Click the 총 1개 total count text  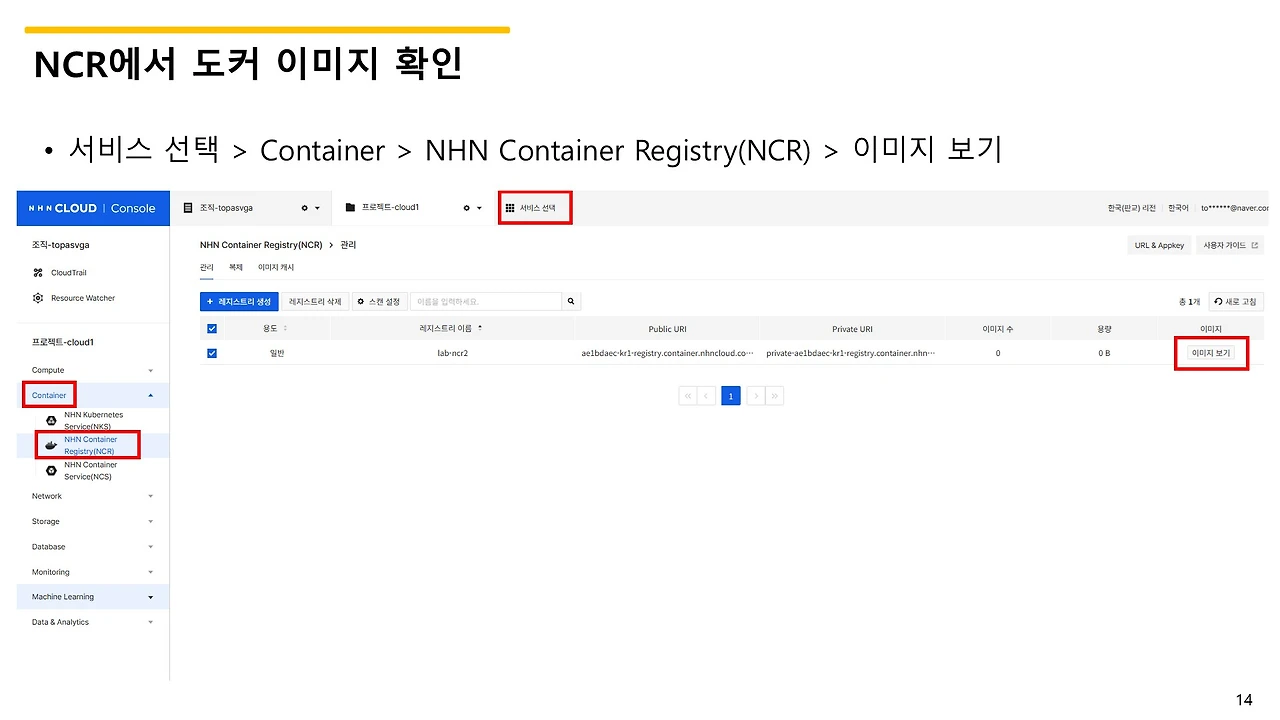click(x=1188, y=301)
